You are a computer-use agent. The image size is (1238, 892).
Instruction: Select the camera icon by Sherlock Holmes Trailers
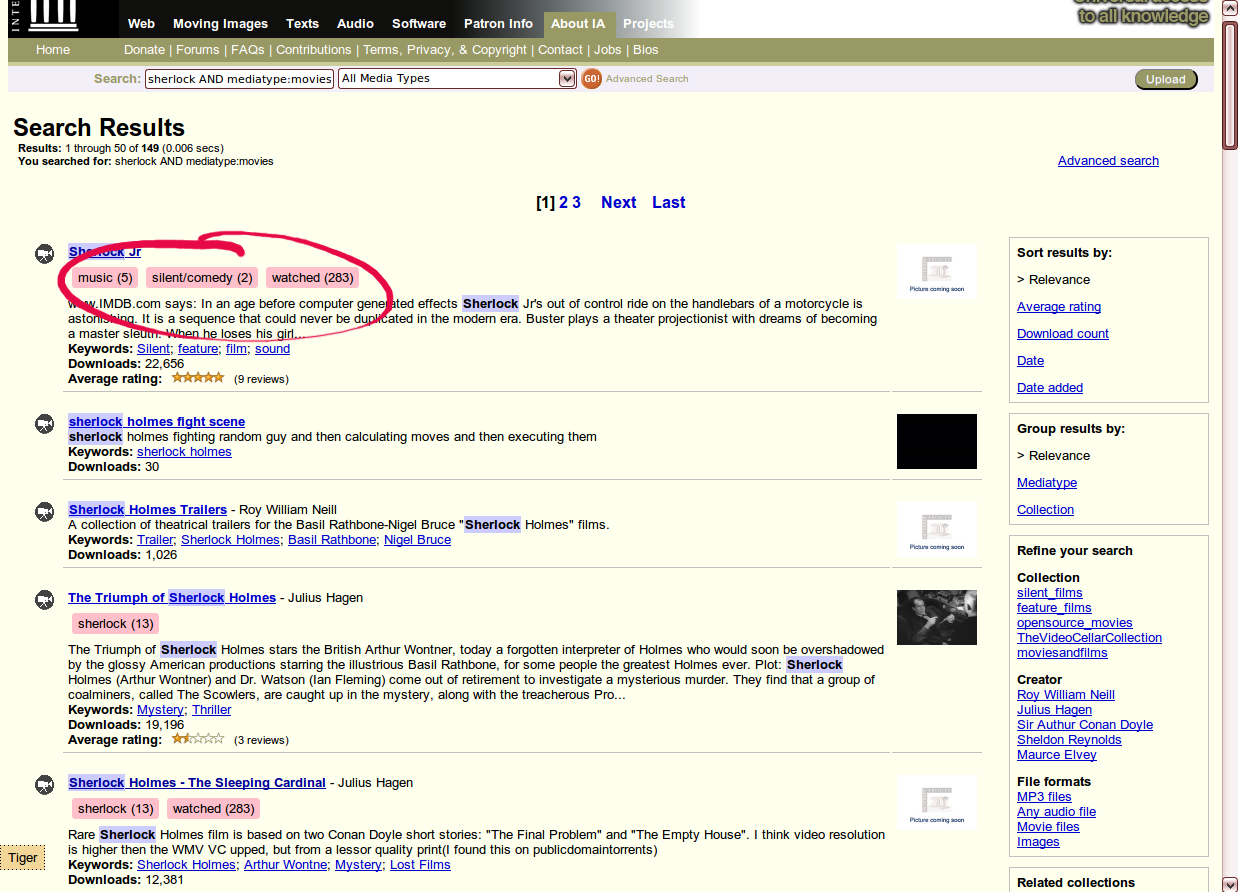[44, 511]
